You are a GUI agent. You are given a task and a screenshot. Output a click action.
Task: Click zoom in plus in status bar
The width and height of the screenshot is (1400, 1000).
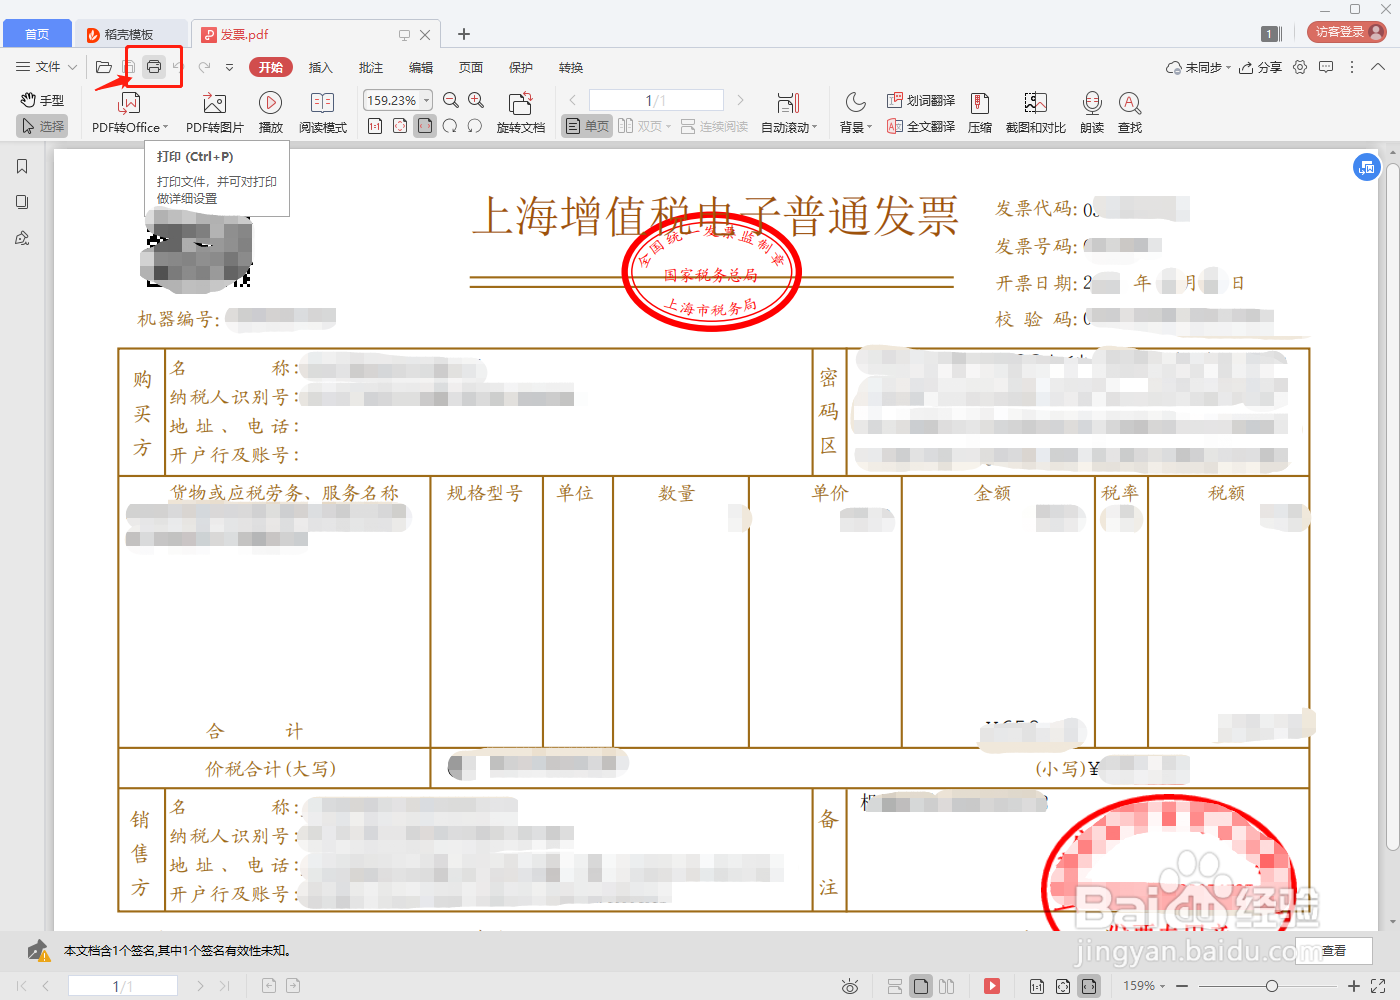tap(1354, 986)
